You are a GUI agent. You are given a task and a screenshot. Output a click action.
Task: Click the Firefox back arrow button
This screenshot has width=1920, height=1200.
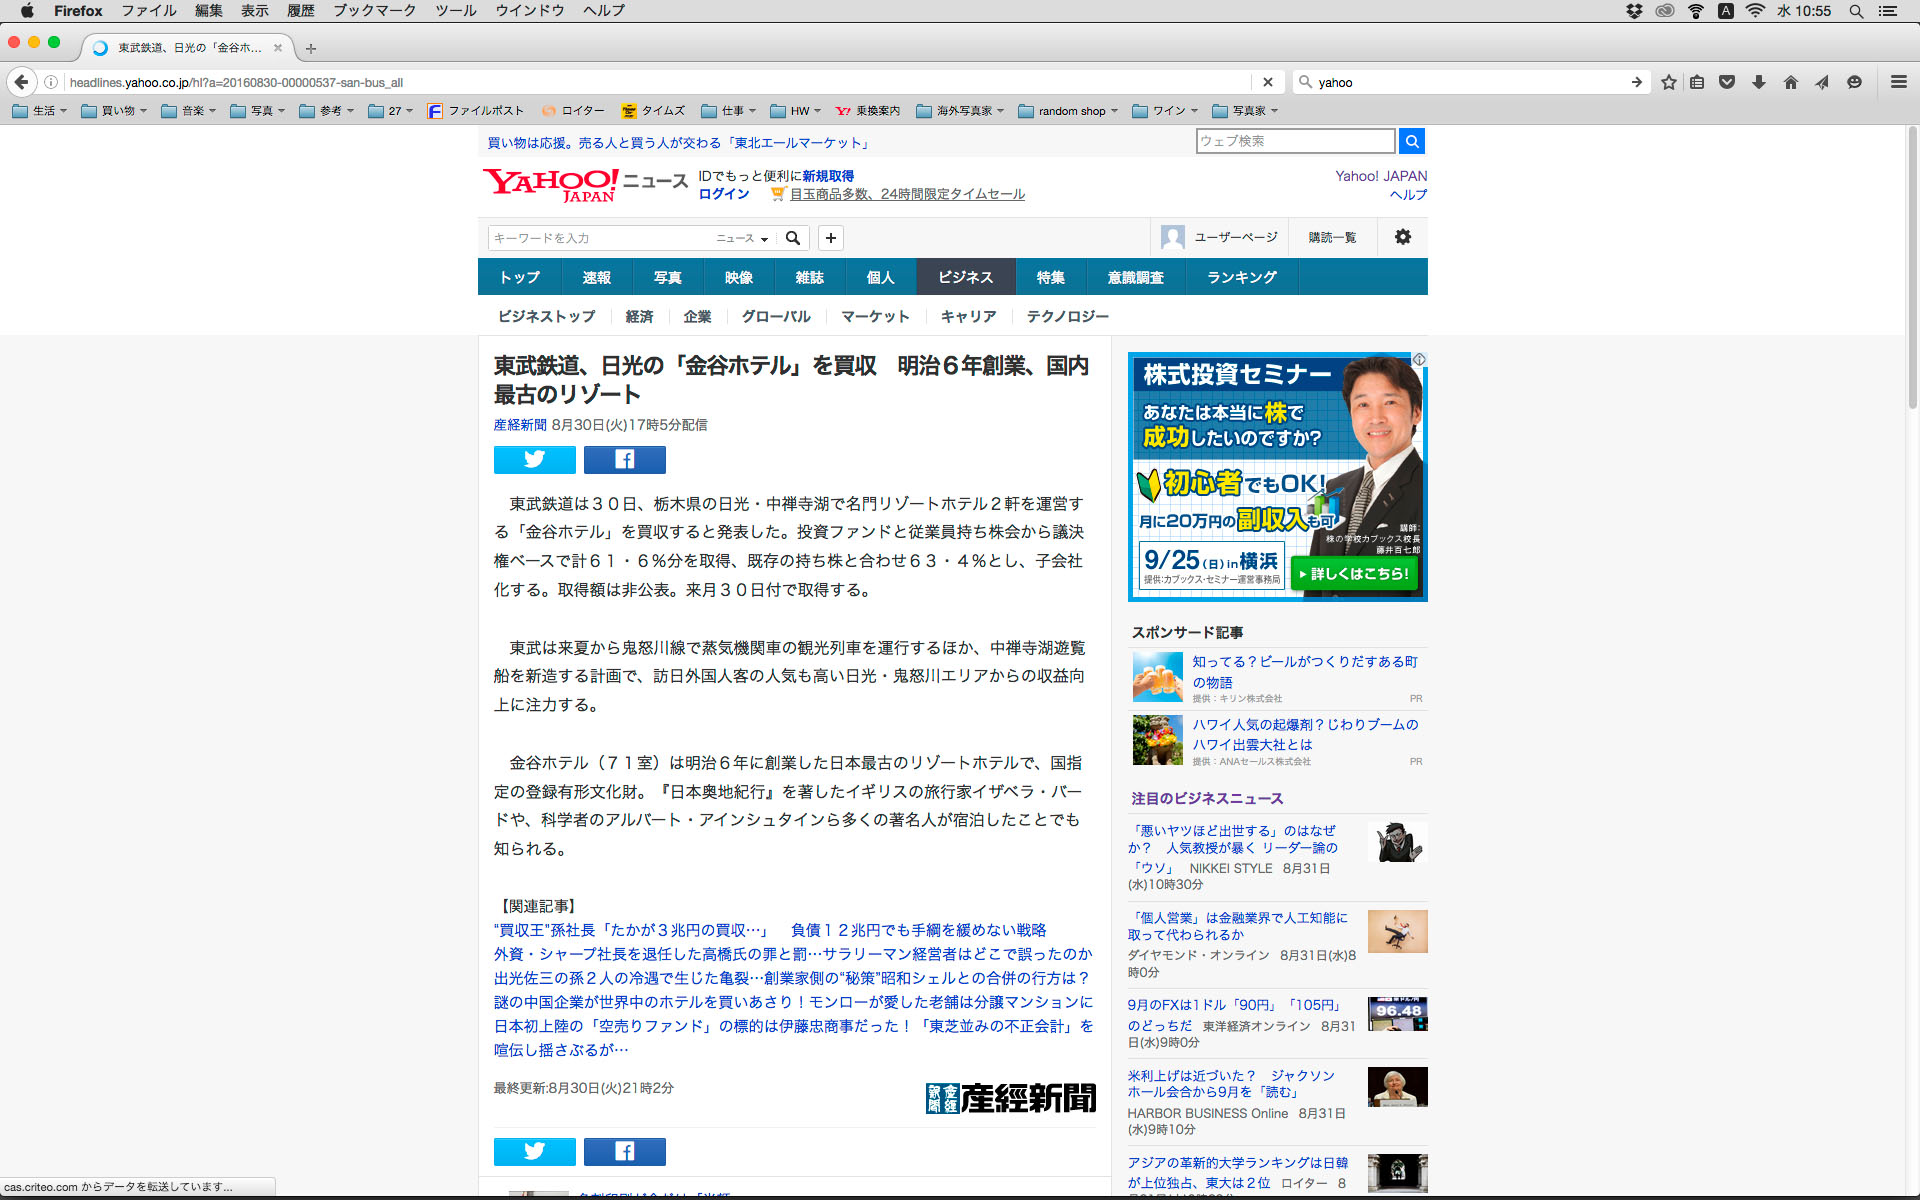pos(21,82)
